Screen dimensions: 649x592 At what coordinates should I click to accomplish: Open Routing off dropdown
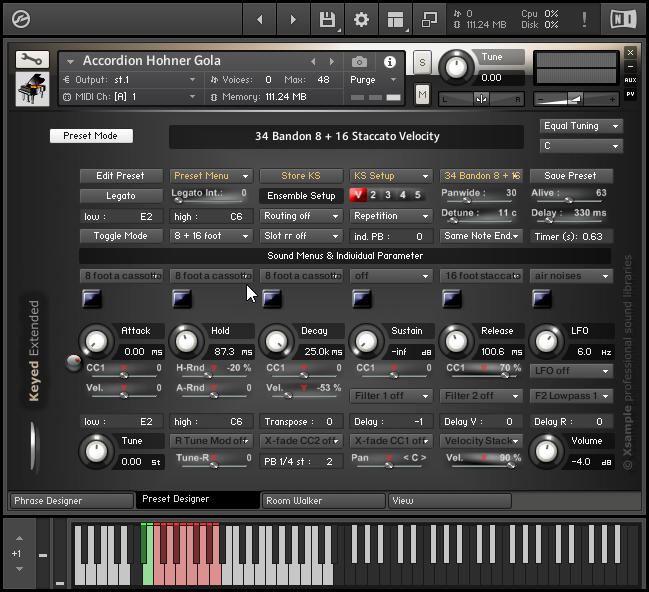[301, 216]
